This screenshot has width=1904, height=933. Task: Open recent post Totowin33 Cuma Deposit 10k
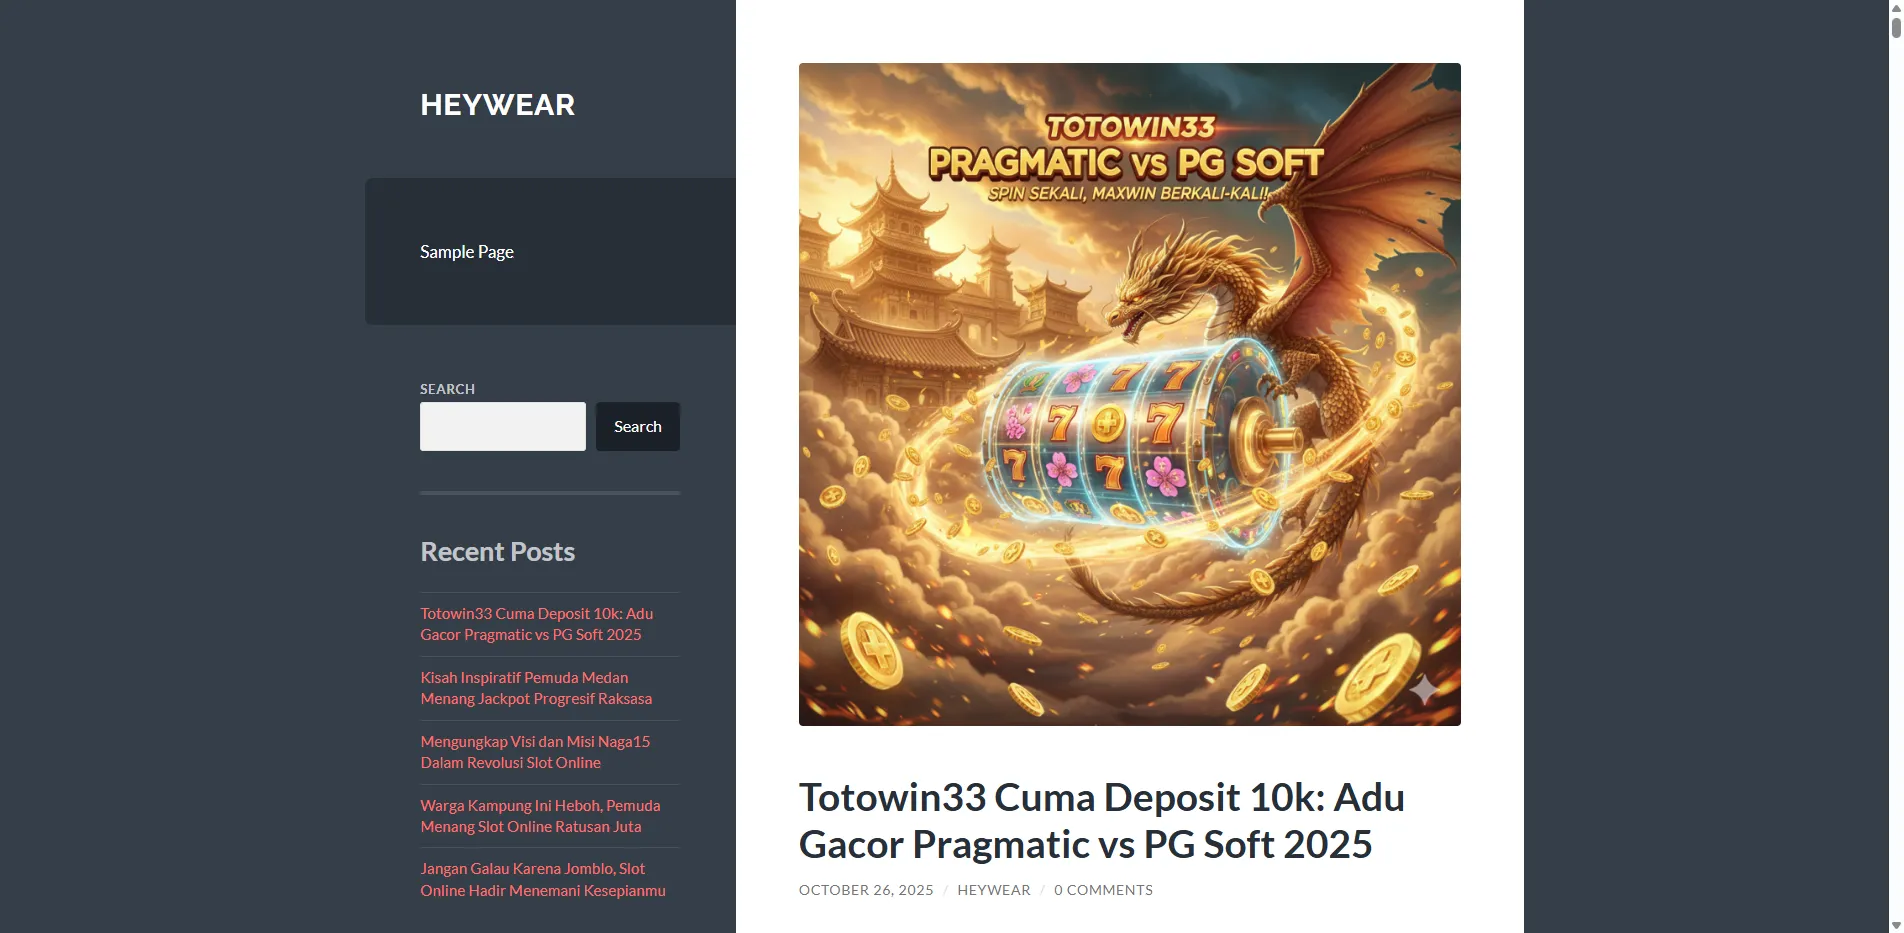[x=537, y=624]
